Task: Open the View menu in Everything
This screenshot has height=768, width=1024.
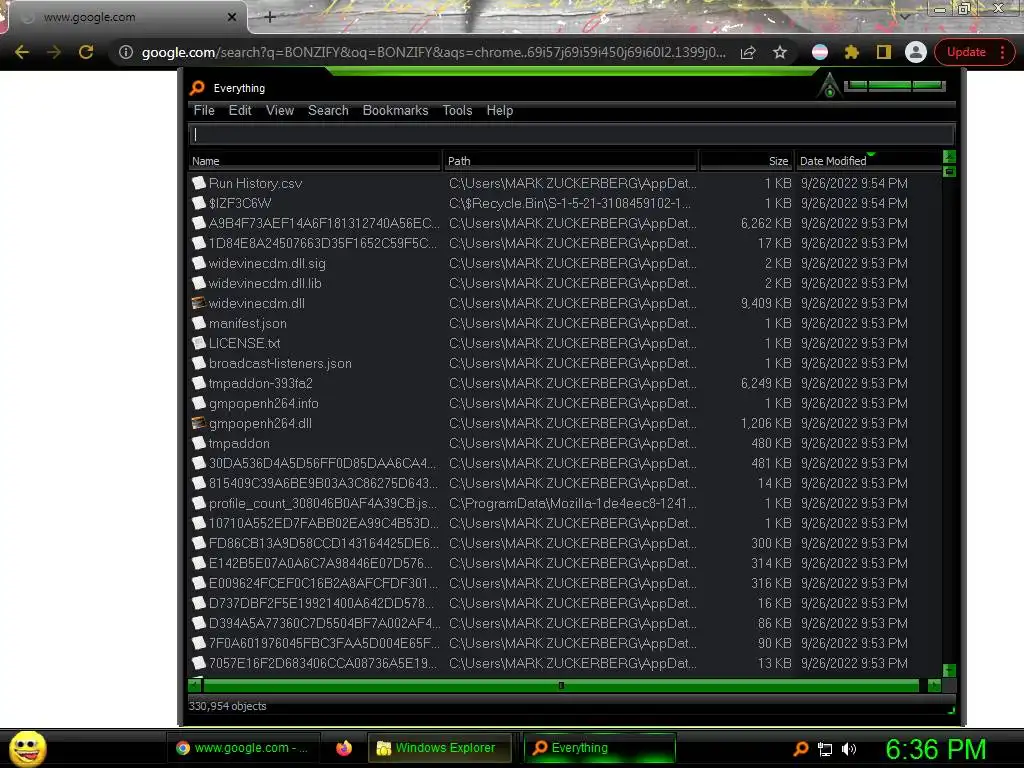Action: click(280, 110)
